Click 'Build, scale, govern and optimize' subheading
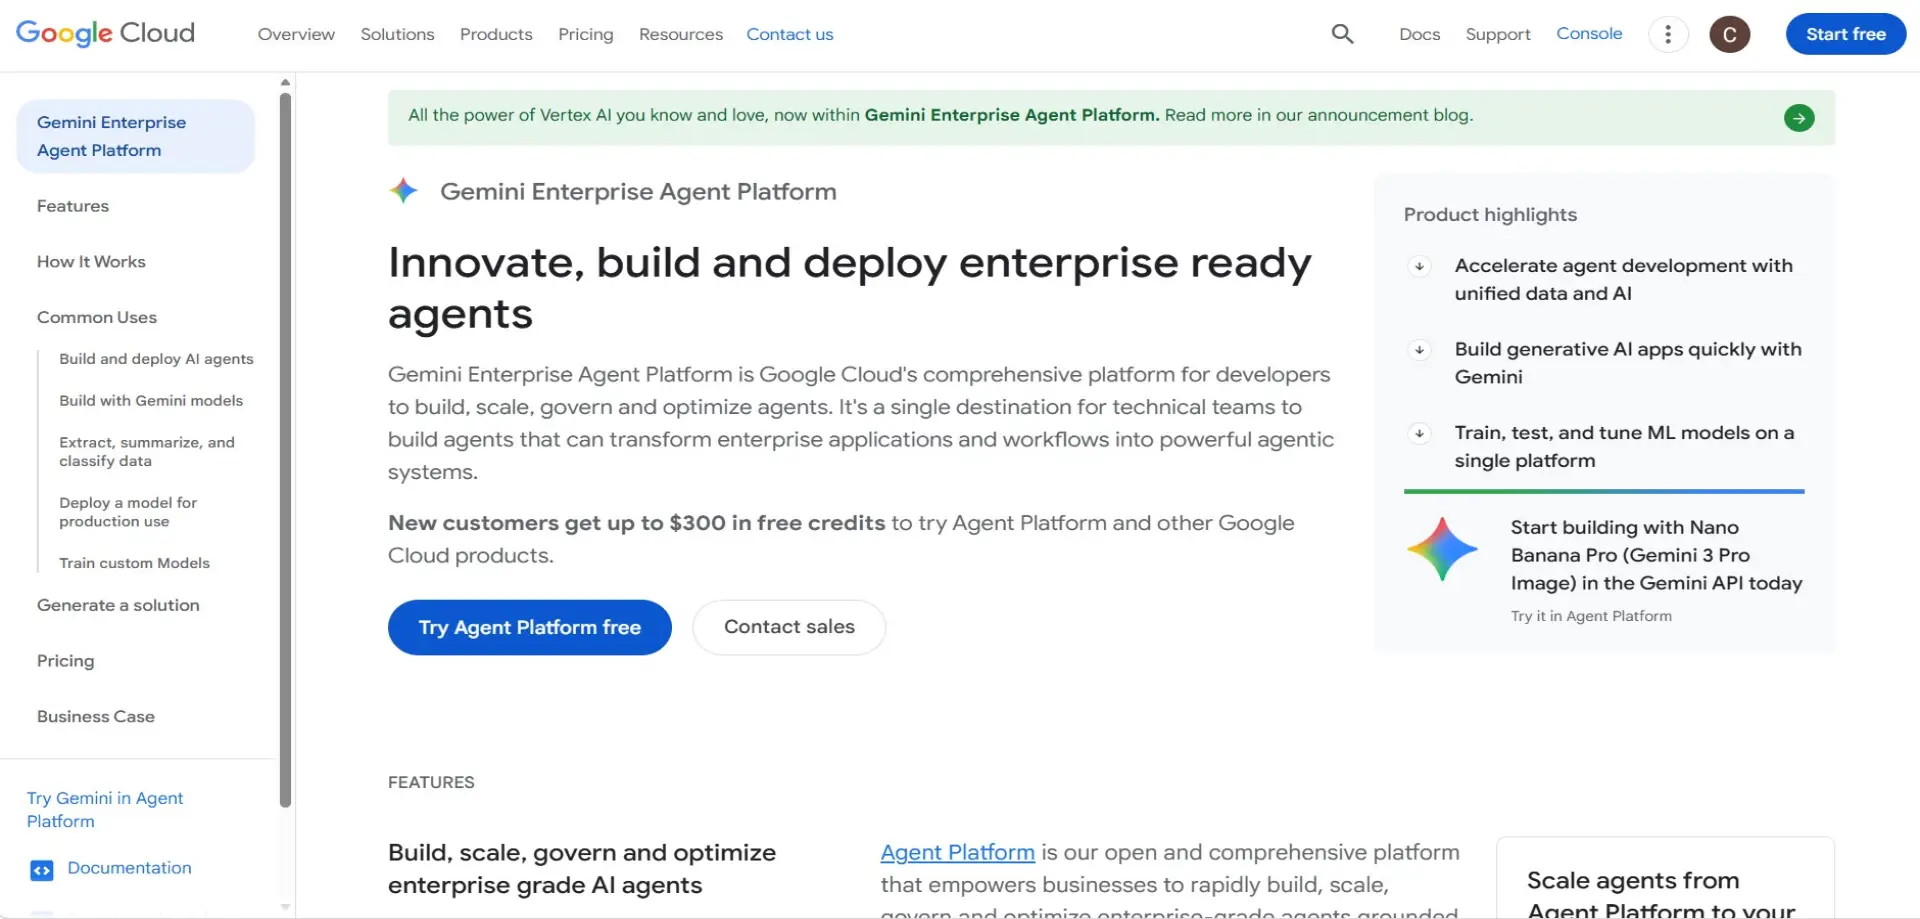 pos(582,869)
